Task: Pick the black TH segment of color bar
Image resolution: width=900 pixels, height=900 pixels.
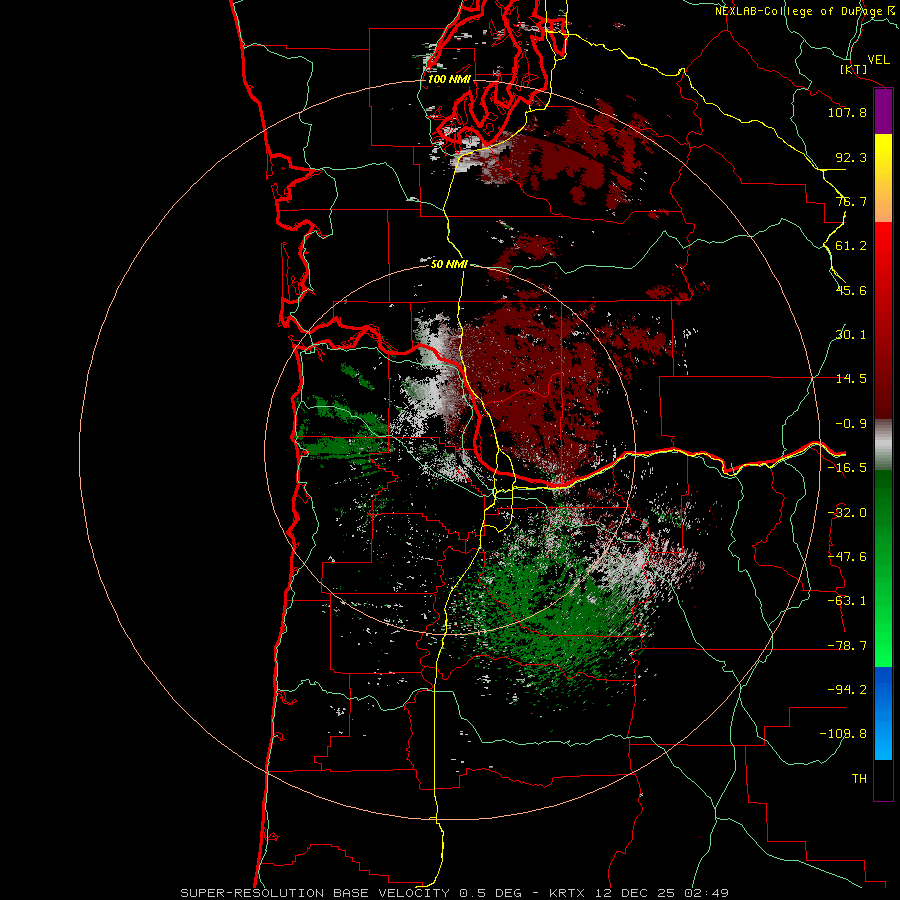Action: point(883,779)
